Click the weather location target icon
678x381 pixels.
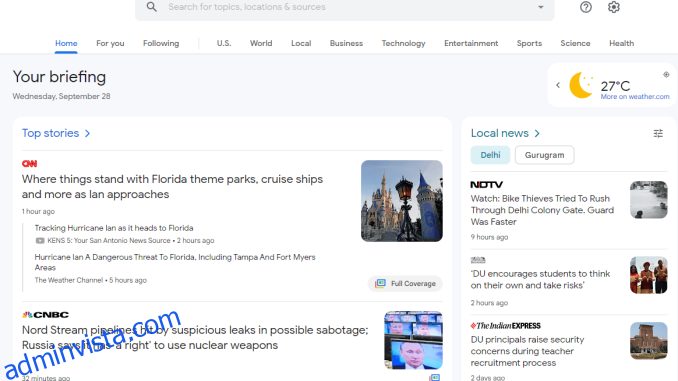pos(666,75)
